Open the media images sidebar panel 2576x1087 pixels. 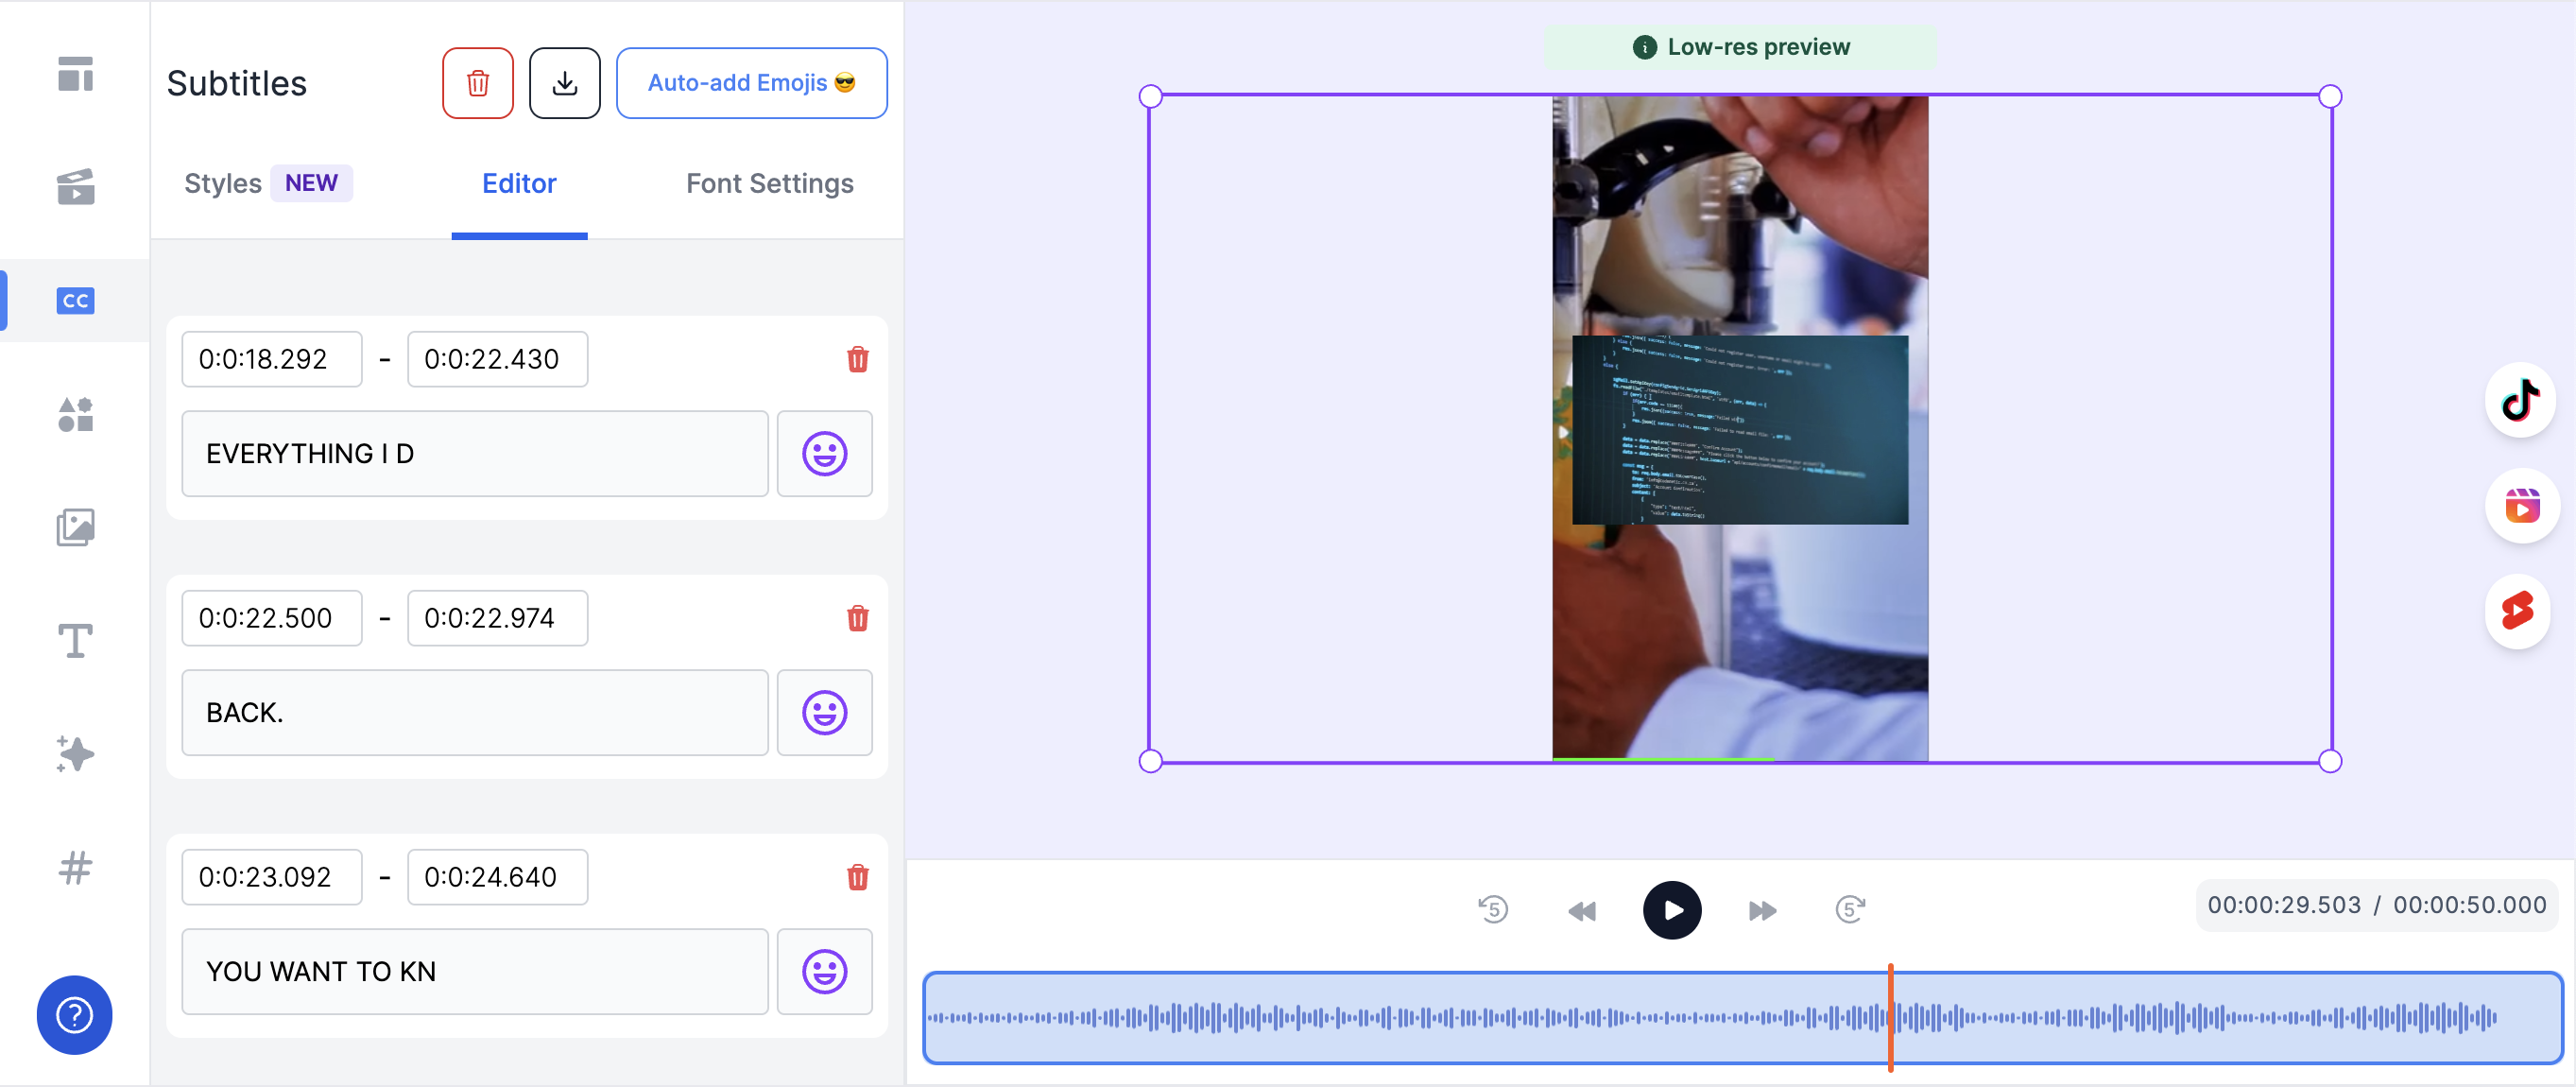[75, 527]
